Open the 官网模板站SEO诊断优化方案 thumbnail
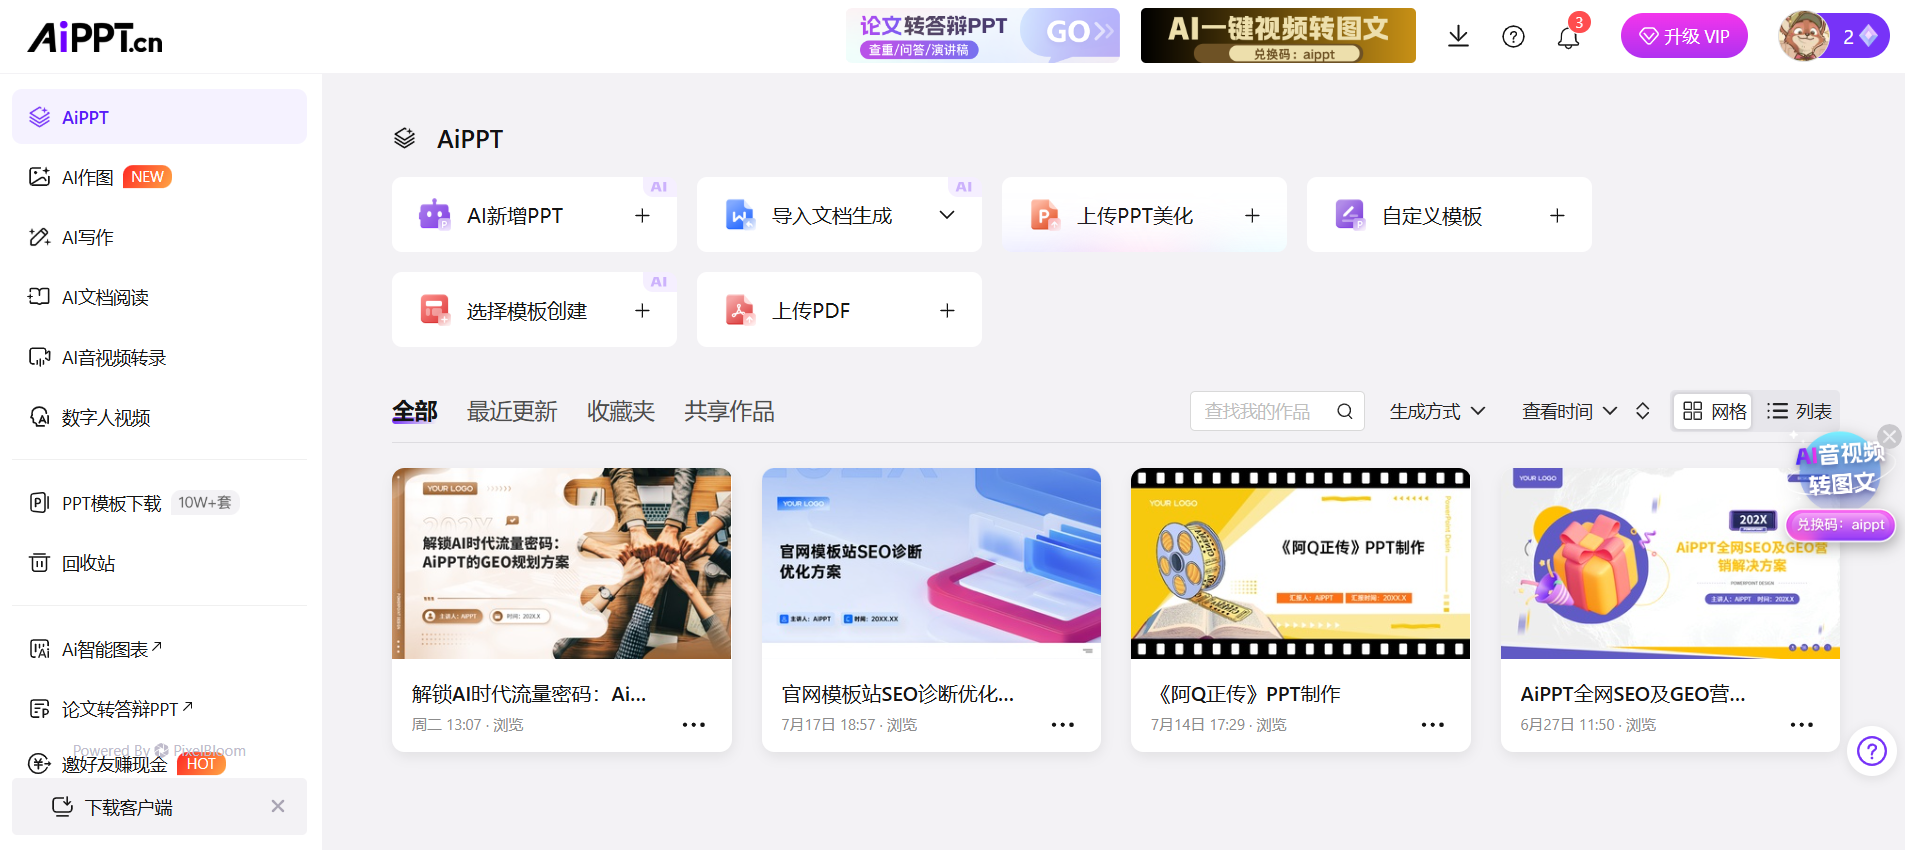The width and height of the screenshot is (1905, 850). pos(931,563)
